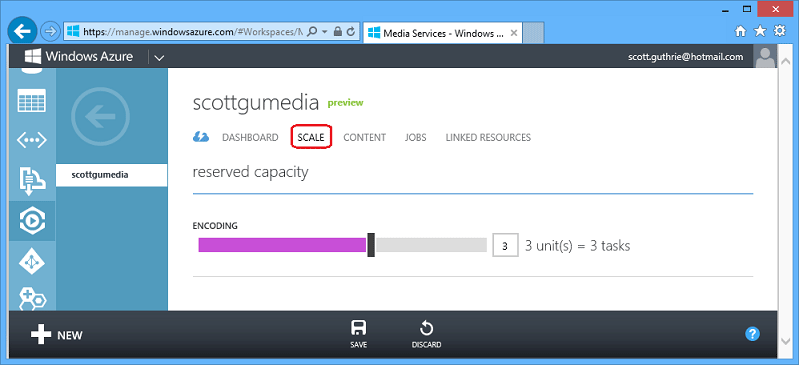Discard the pending changes

(426, 334)
